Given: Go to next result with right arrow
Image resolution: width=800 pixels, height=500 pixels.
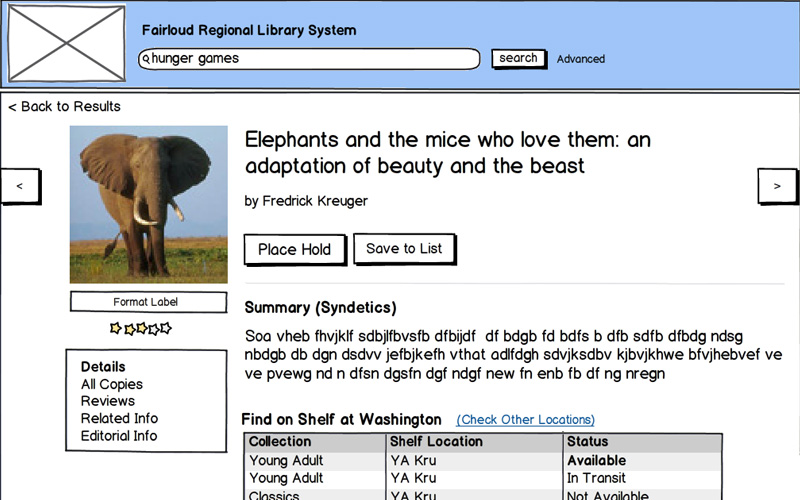Looking at the screenshot, I should [777, 186].
